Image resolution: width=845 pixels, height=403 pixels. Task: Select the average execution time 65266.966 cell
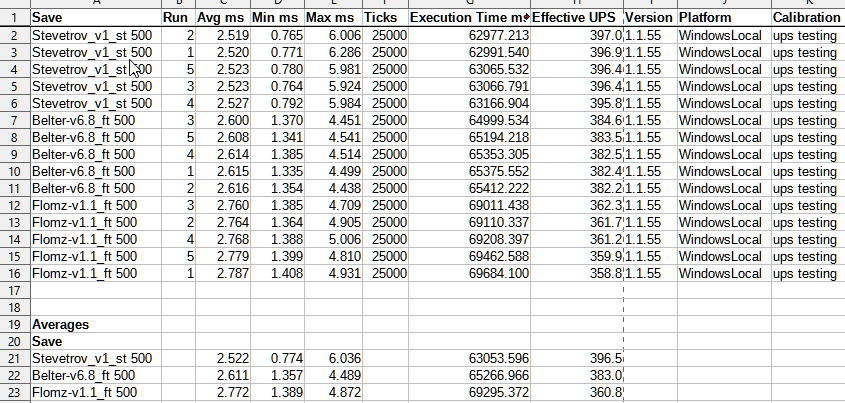pos(468,375)
